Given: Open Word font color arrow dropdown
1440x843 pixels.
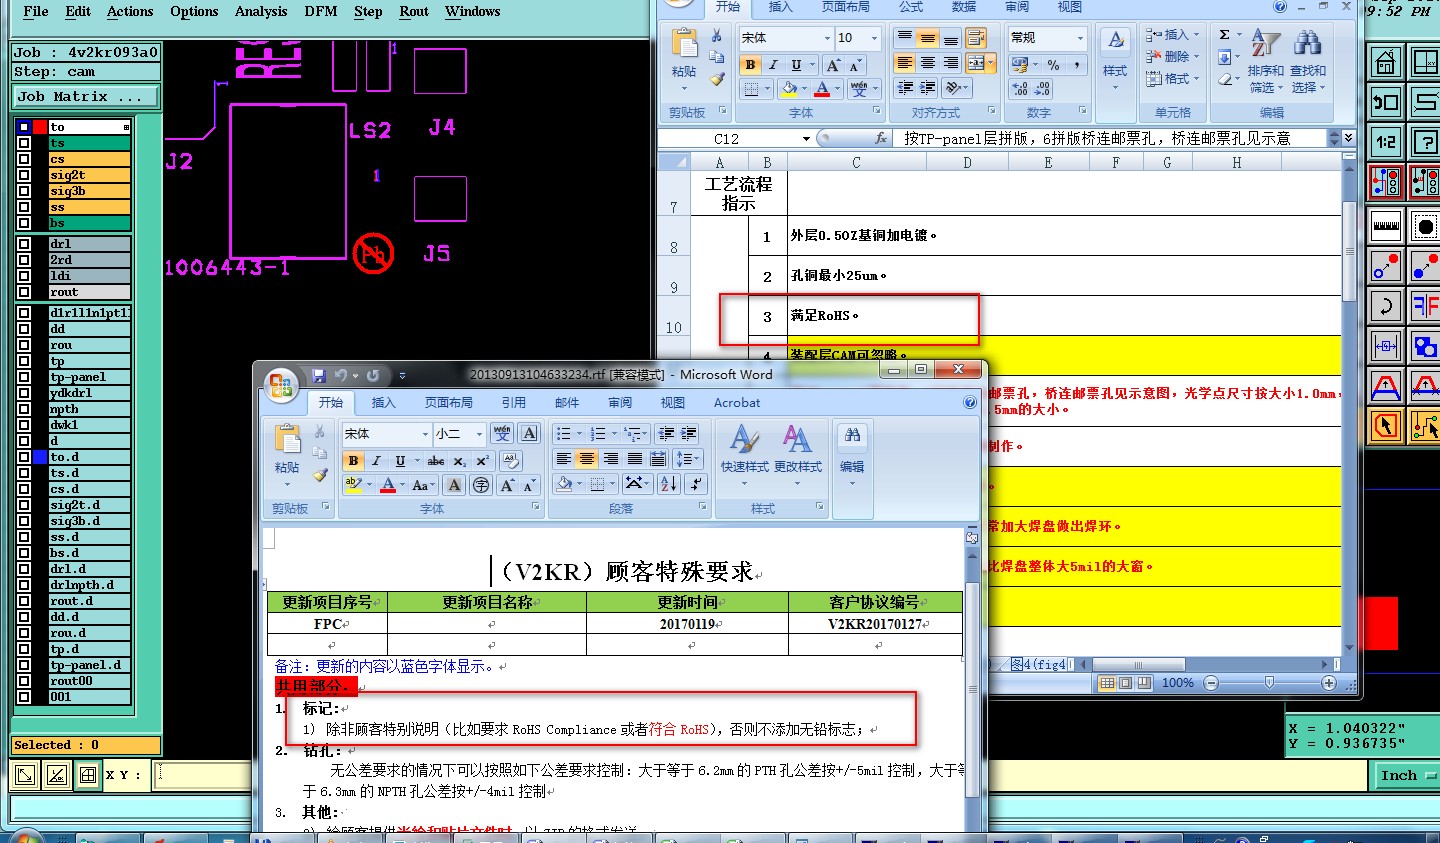Looking at the screenshot, I should [x=401, y=485].
